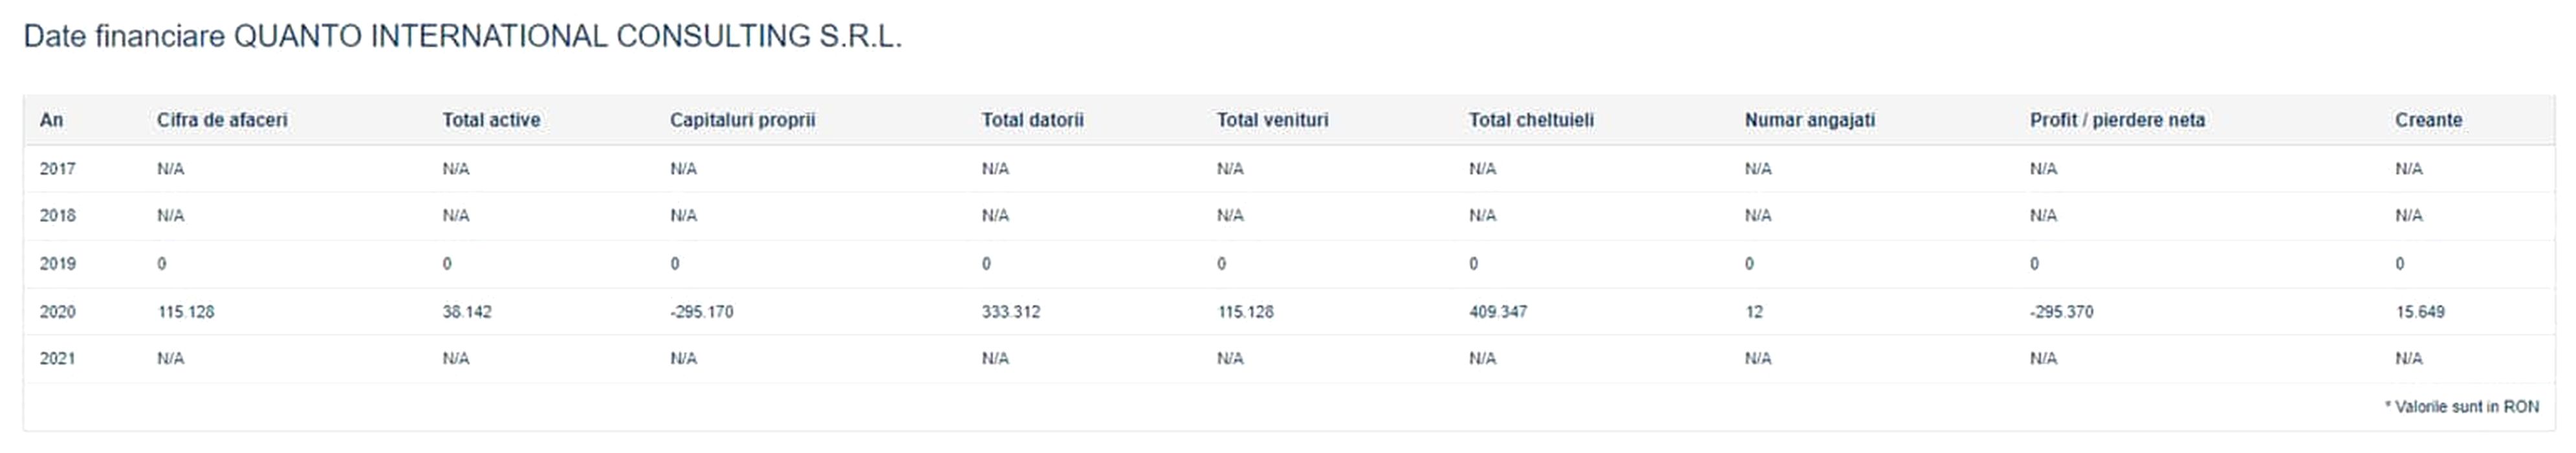
Task: Click the 2020 net loss value -295.370
Action: pyautogui.click(x=2061, y=312)
